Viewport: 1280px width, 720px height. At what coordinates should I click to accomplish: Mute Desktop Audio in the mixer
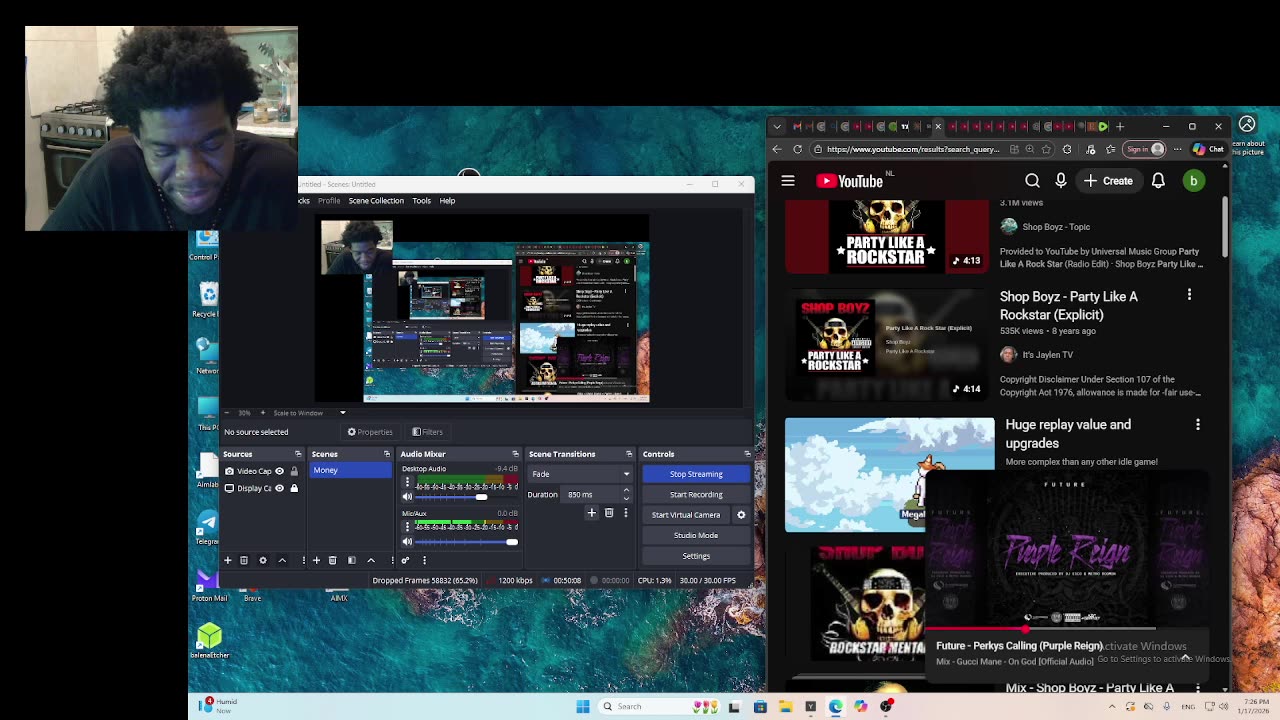(x=407, y=497)
